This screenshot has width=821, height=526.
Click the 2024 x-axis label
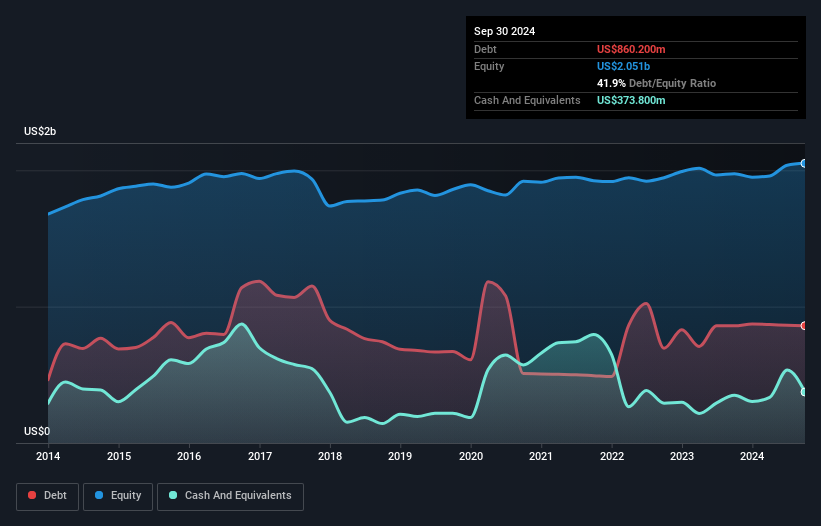(x=752, y=456)
